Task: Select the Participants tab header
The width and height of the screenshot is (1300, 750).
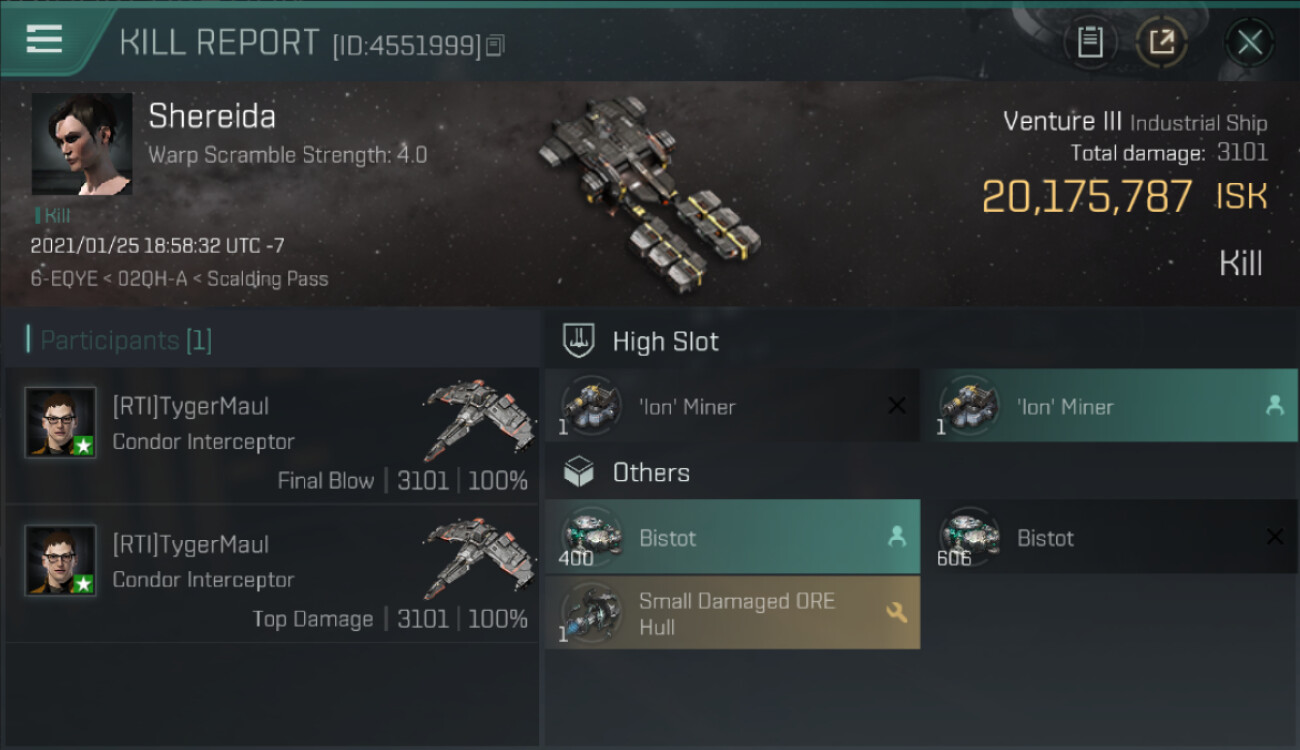Action: (x=119, y=340)
